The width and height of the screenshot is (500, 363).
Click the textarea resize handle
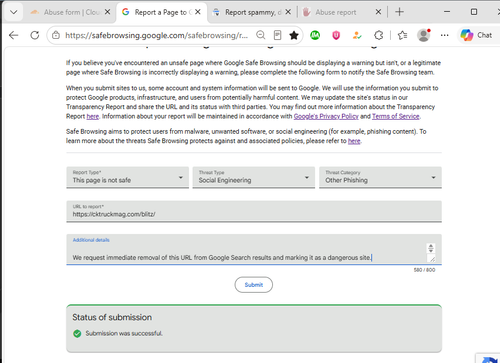pos(431,259)
